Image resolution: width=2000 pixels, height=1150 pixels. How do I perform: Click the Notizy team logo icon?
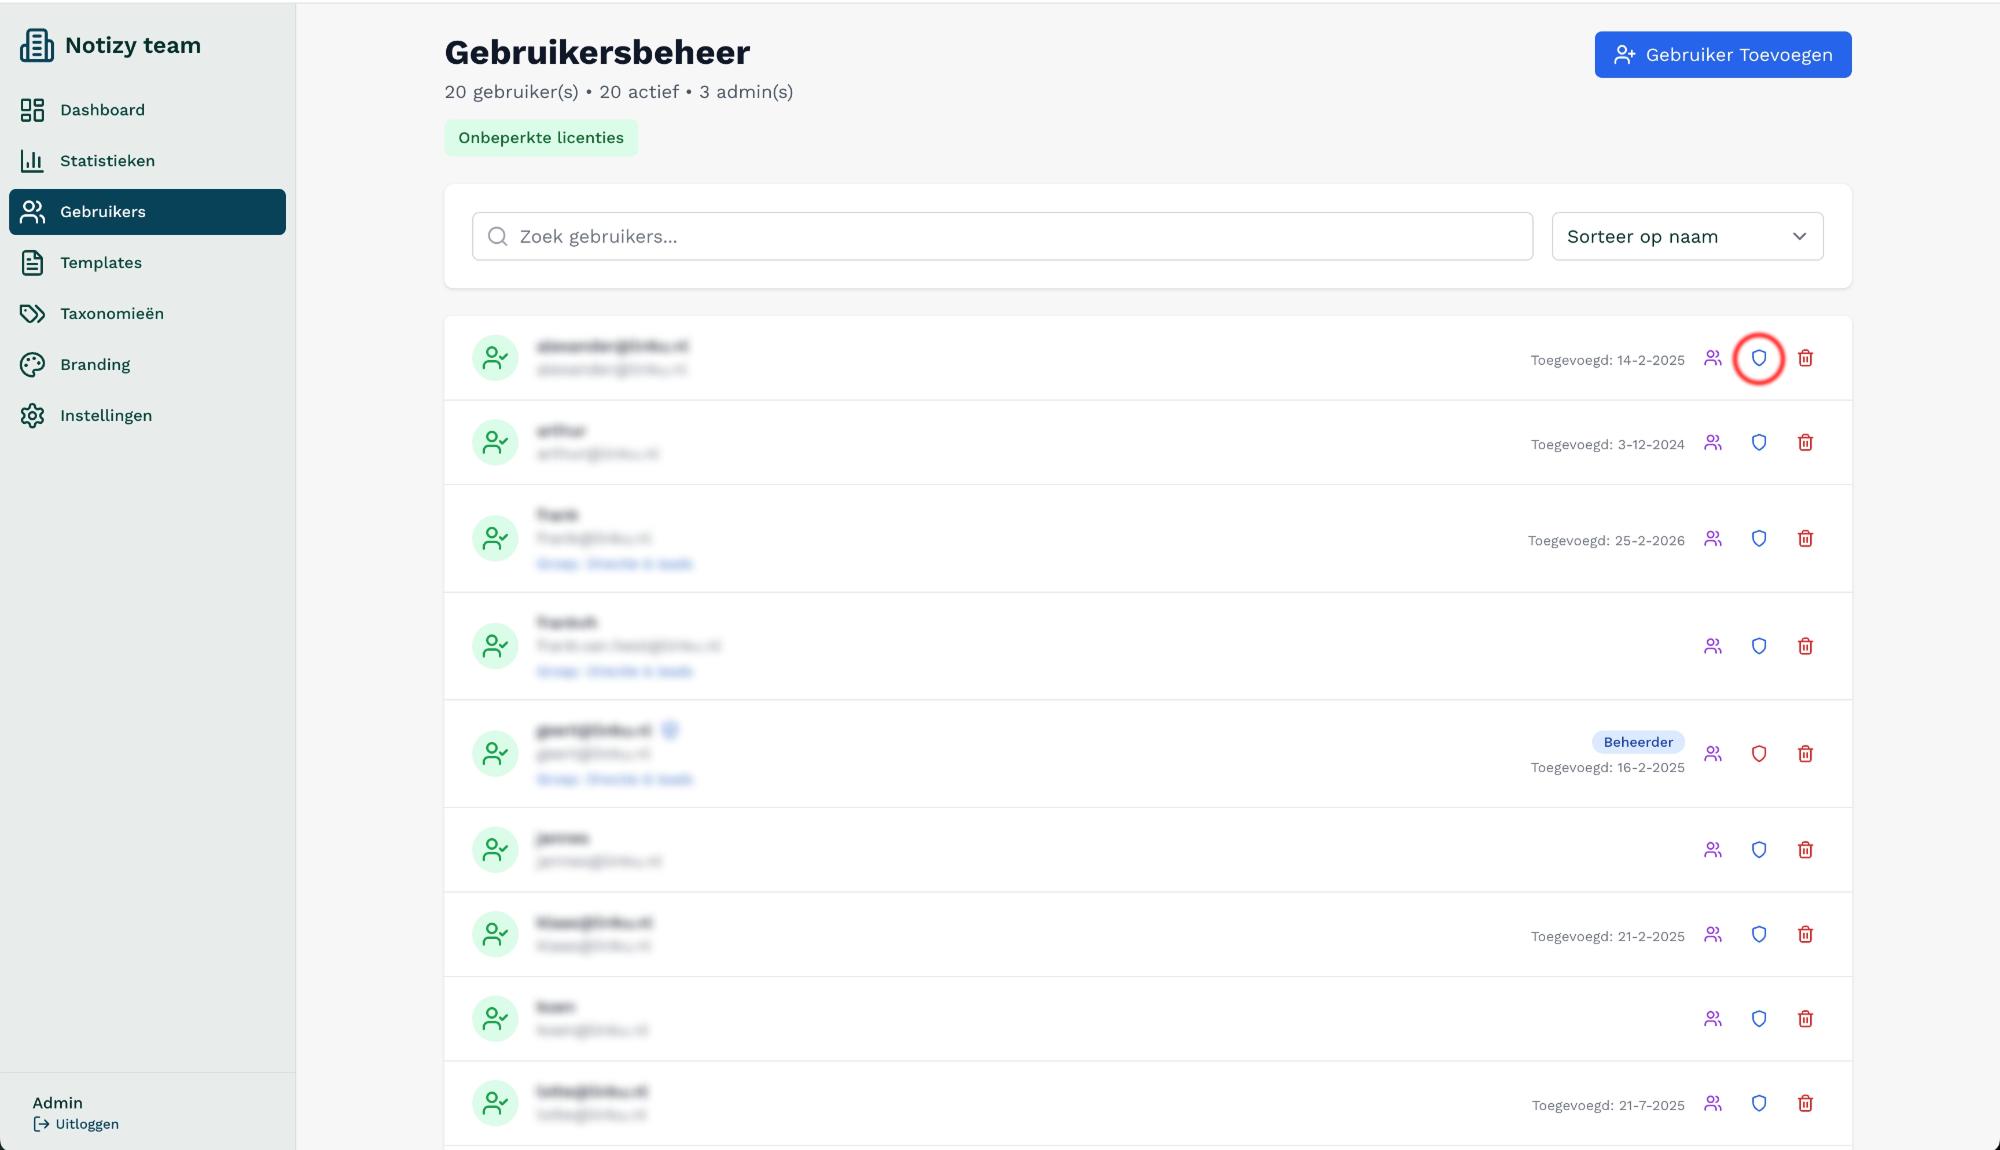point(37,45)
